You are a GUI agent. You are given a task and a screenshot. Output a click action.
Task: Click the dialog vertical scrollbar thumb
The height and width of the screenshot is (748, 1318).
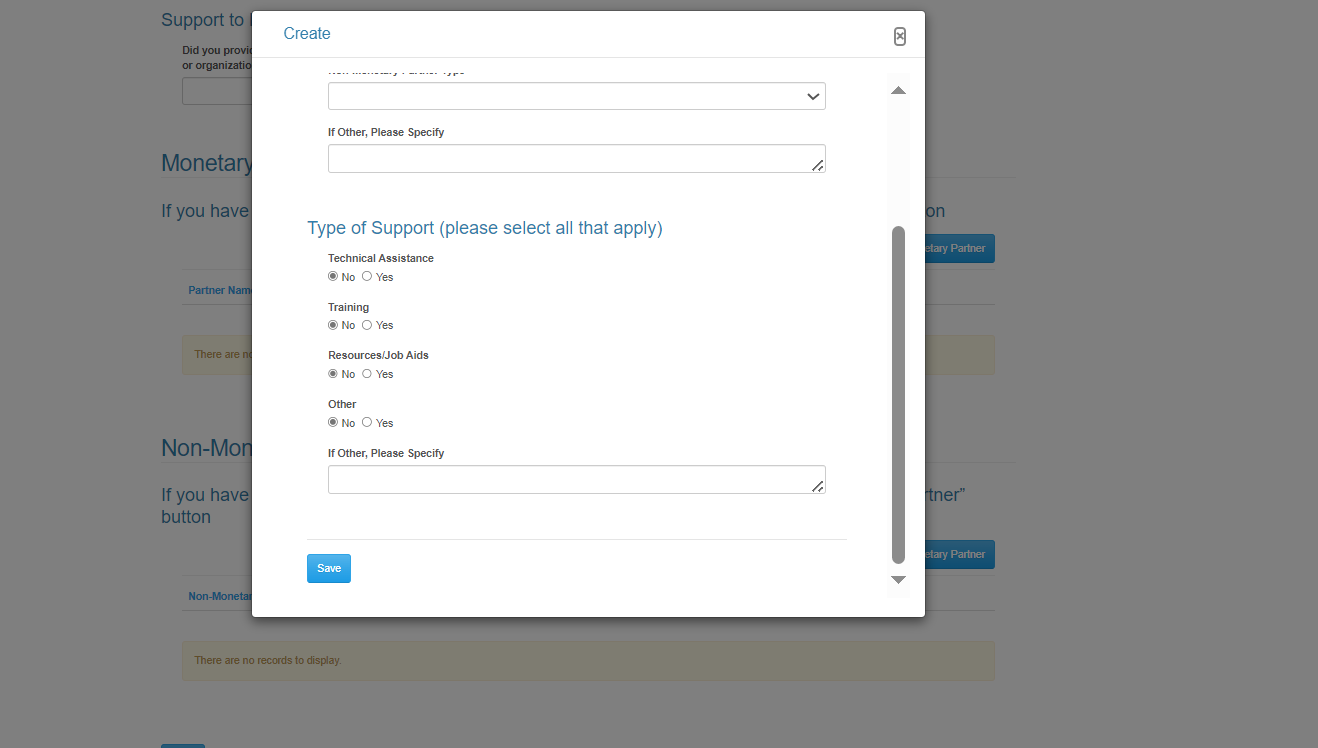[898, 395]
